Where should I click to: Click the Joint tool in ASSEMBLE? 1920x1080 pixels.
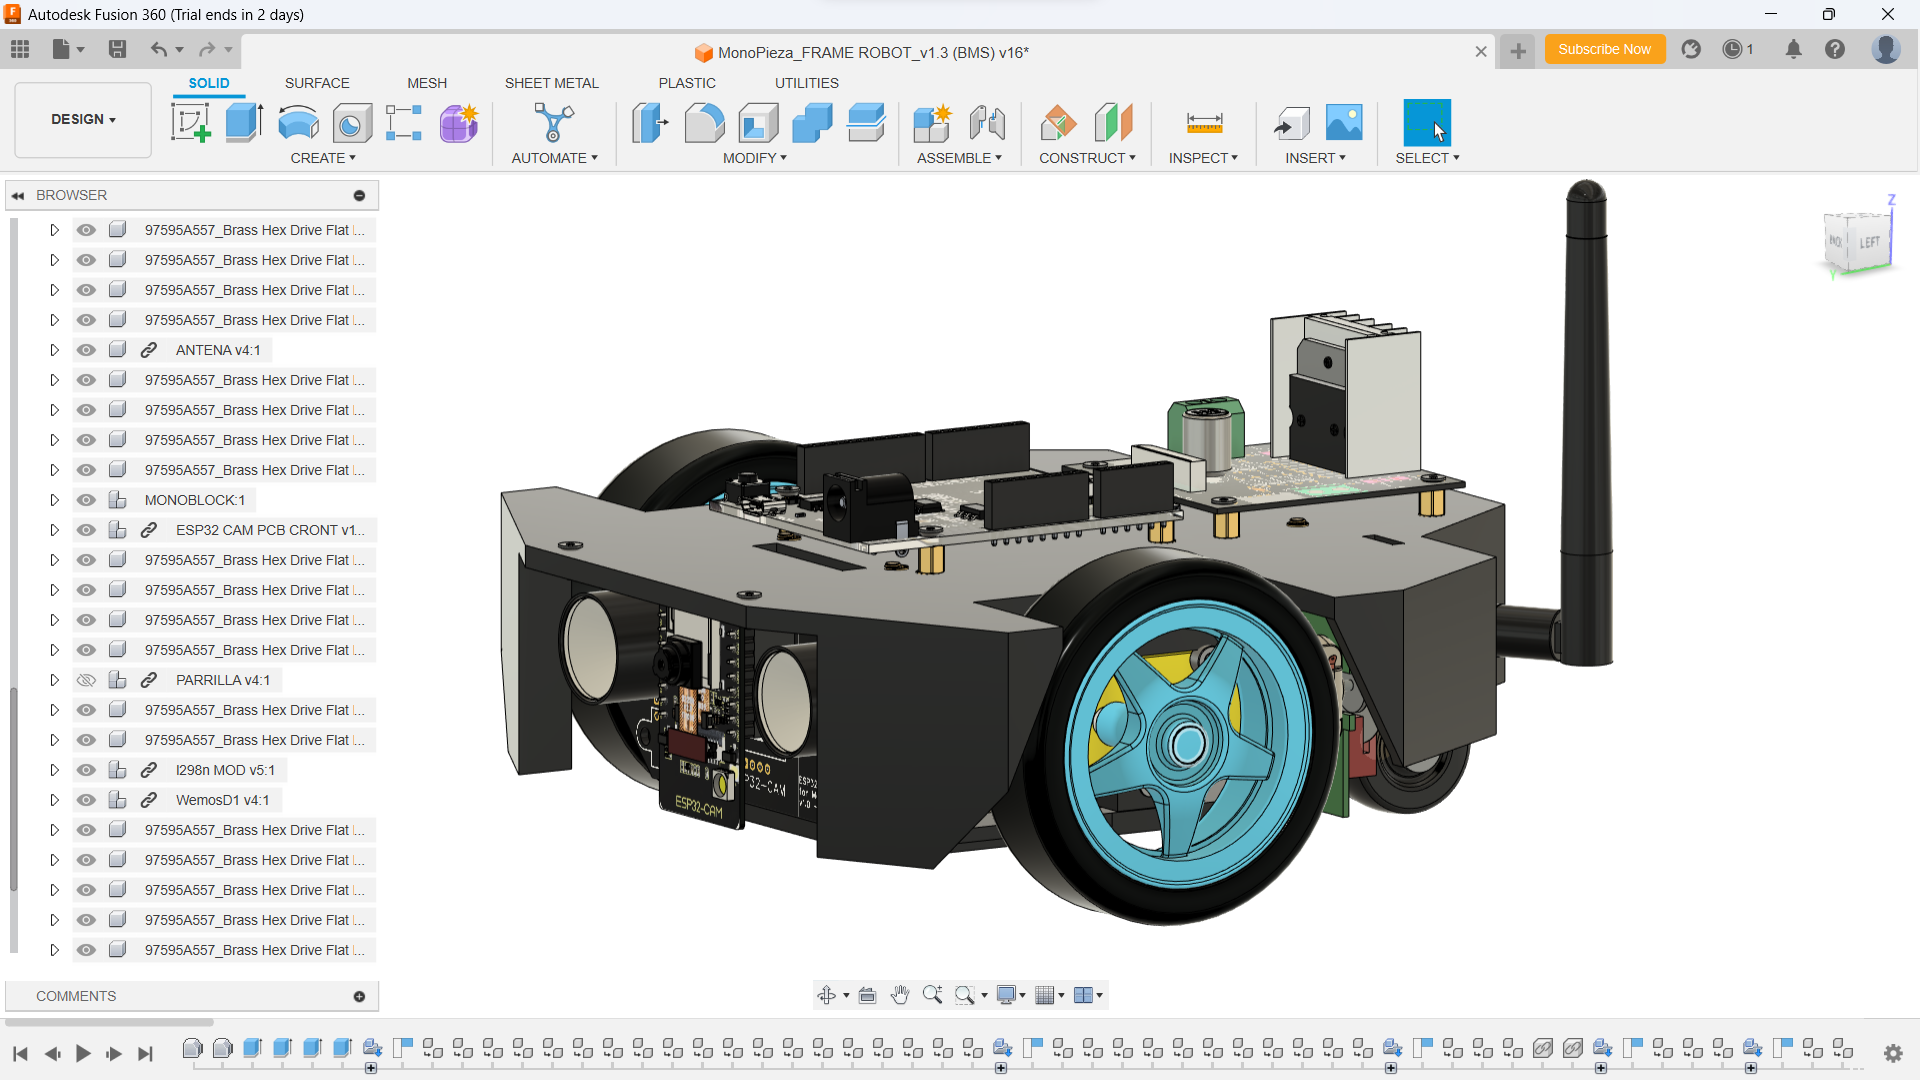point(989,124)
